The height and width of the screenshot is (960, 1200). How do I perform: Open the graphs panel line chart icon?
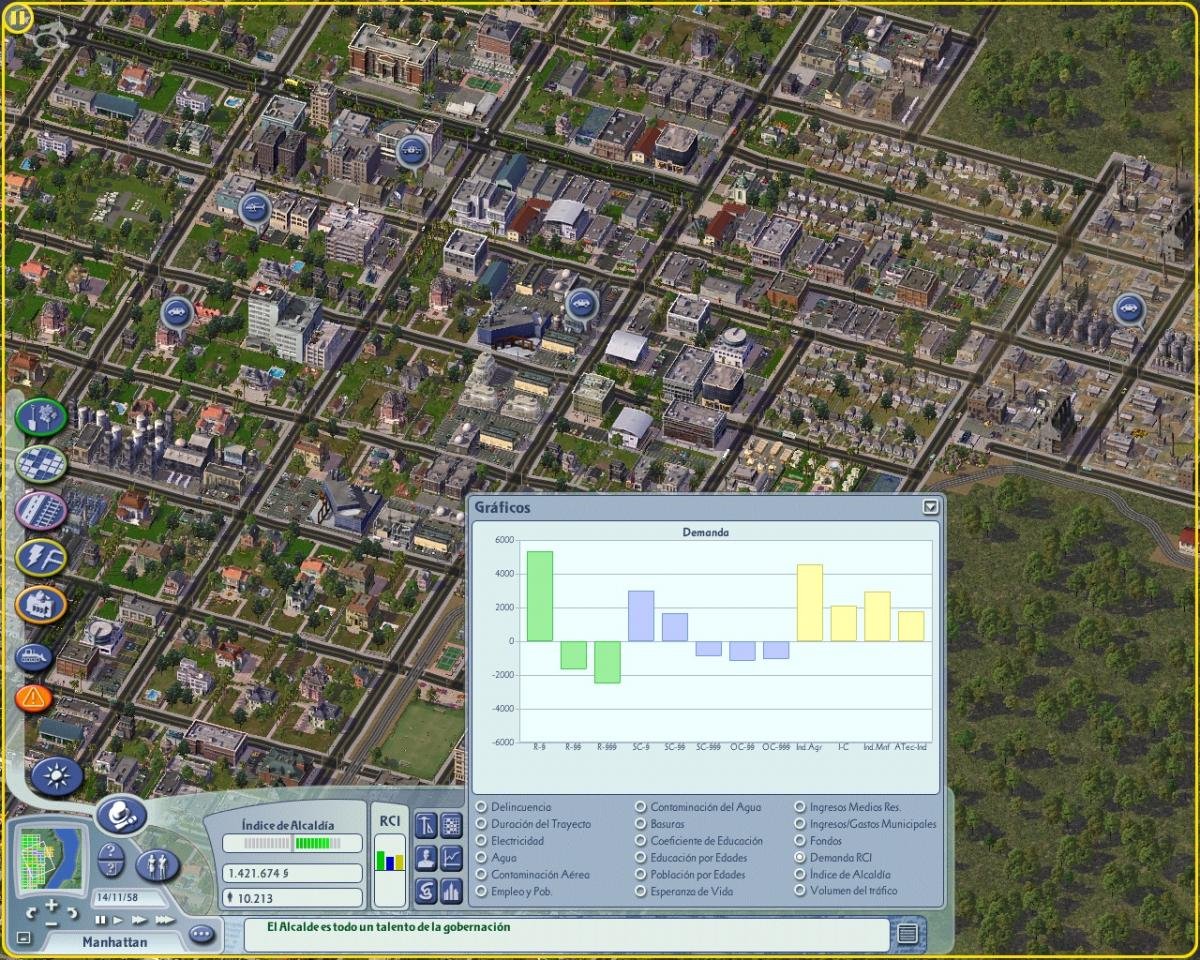[452, 856]
